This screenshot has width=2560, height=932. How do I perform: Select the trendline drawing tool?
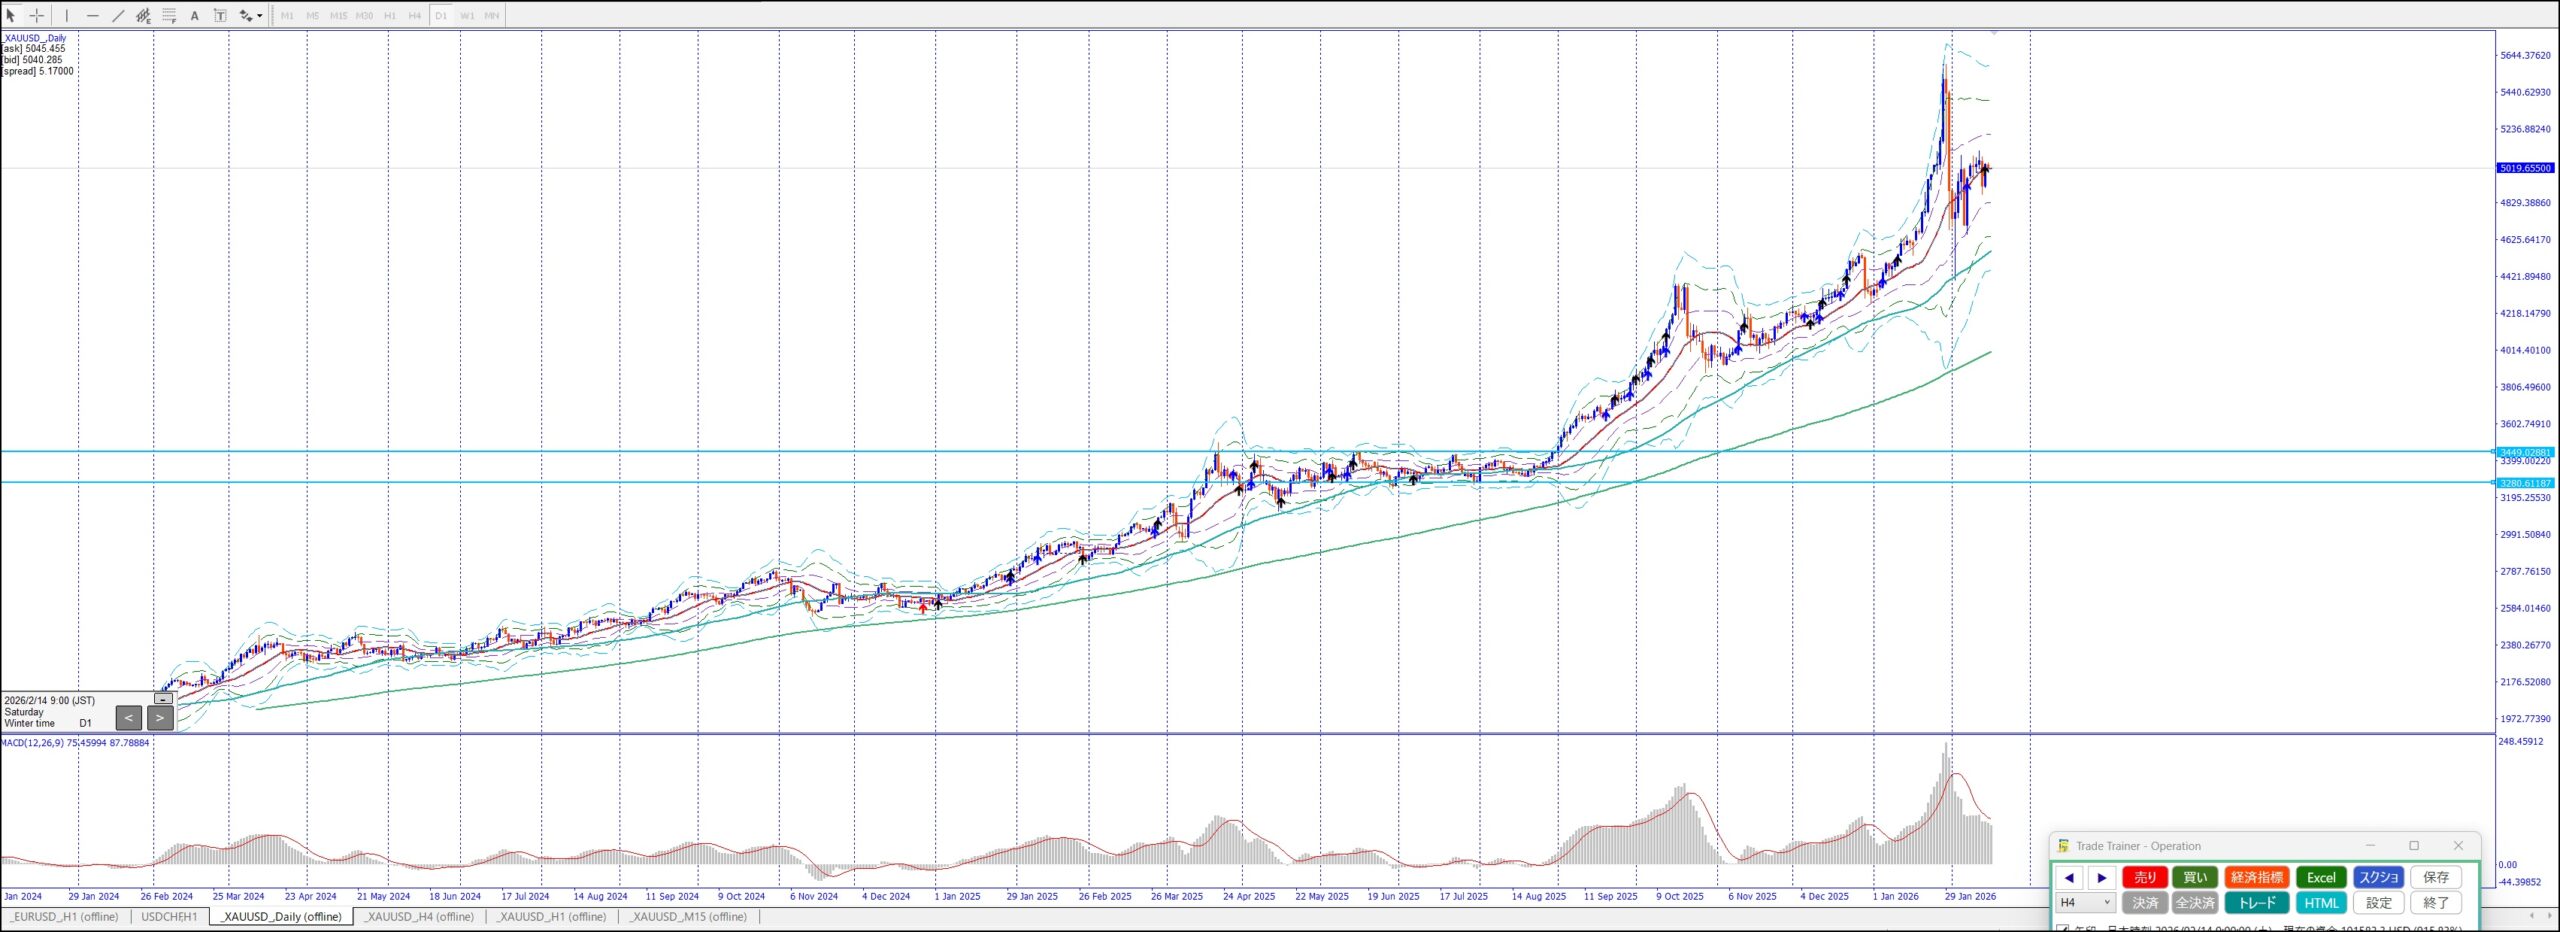coord(118,15)
